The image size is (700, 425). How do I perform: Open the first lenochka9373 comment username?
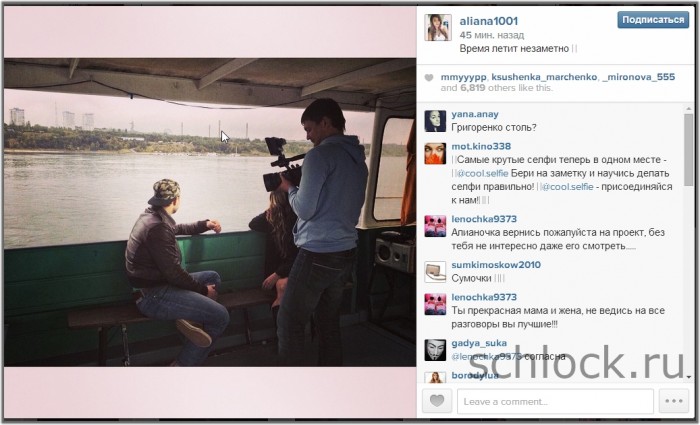pos(484,219)
